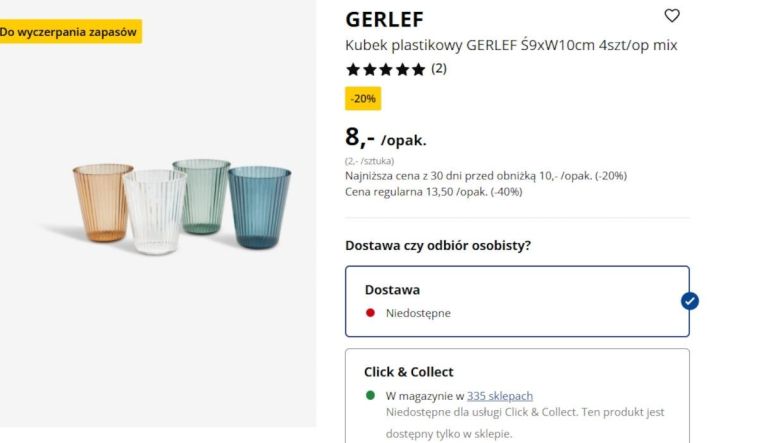Add GERLEF to wishlist with heart icon
The height and width of the screenshot is (443, 759).
[x=672, y=16]
